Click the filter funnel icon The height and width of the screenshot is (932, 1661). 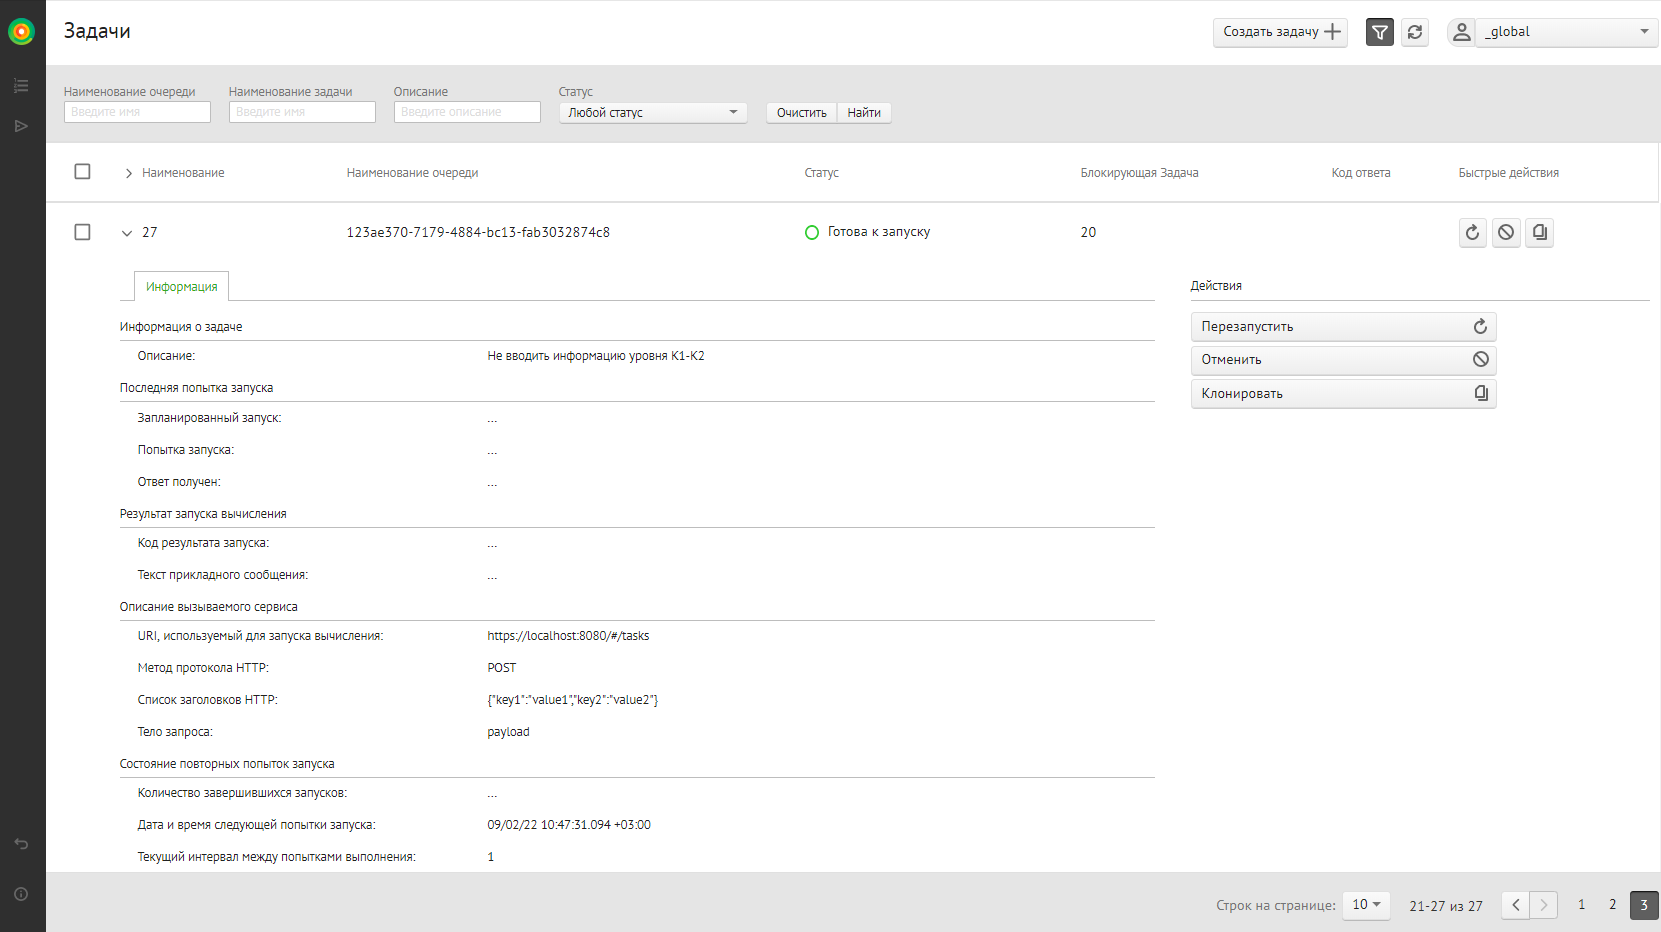pos(1380,32)
